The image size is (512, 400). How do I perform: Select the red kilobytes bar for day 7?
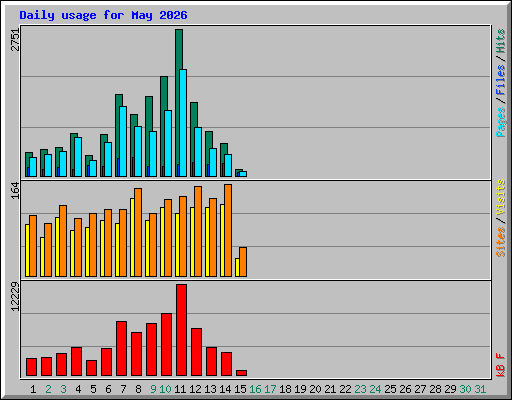pyautogui.click(x=121, y=349)
